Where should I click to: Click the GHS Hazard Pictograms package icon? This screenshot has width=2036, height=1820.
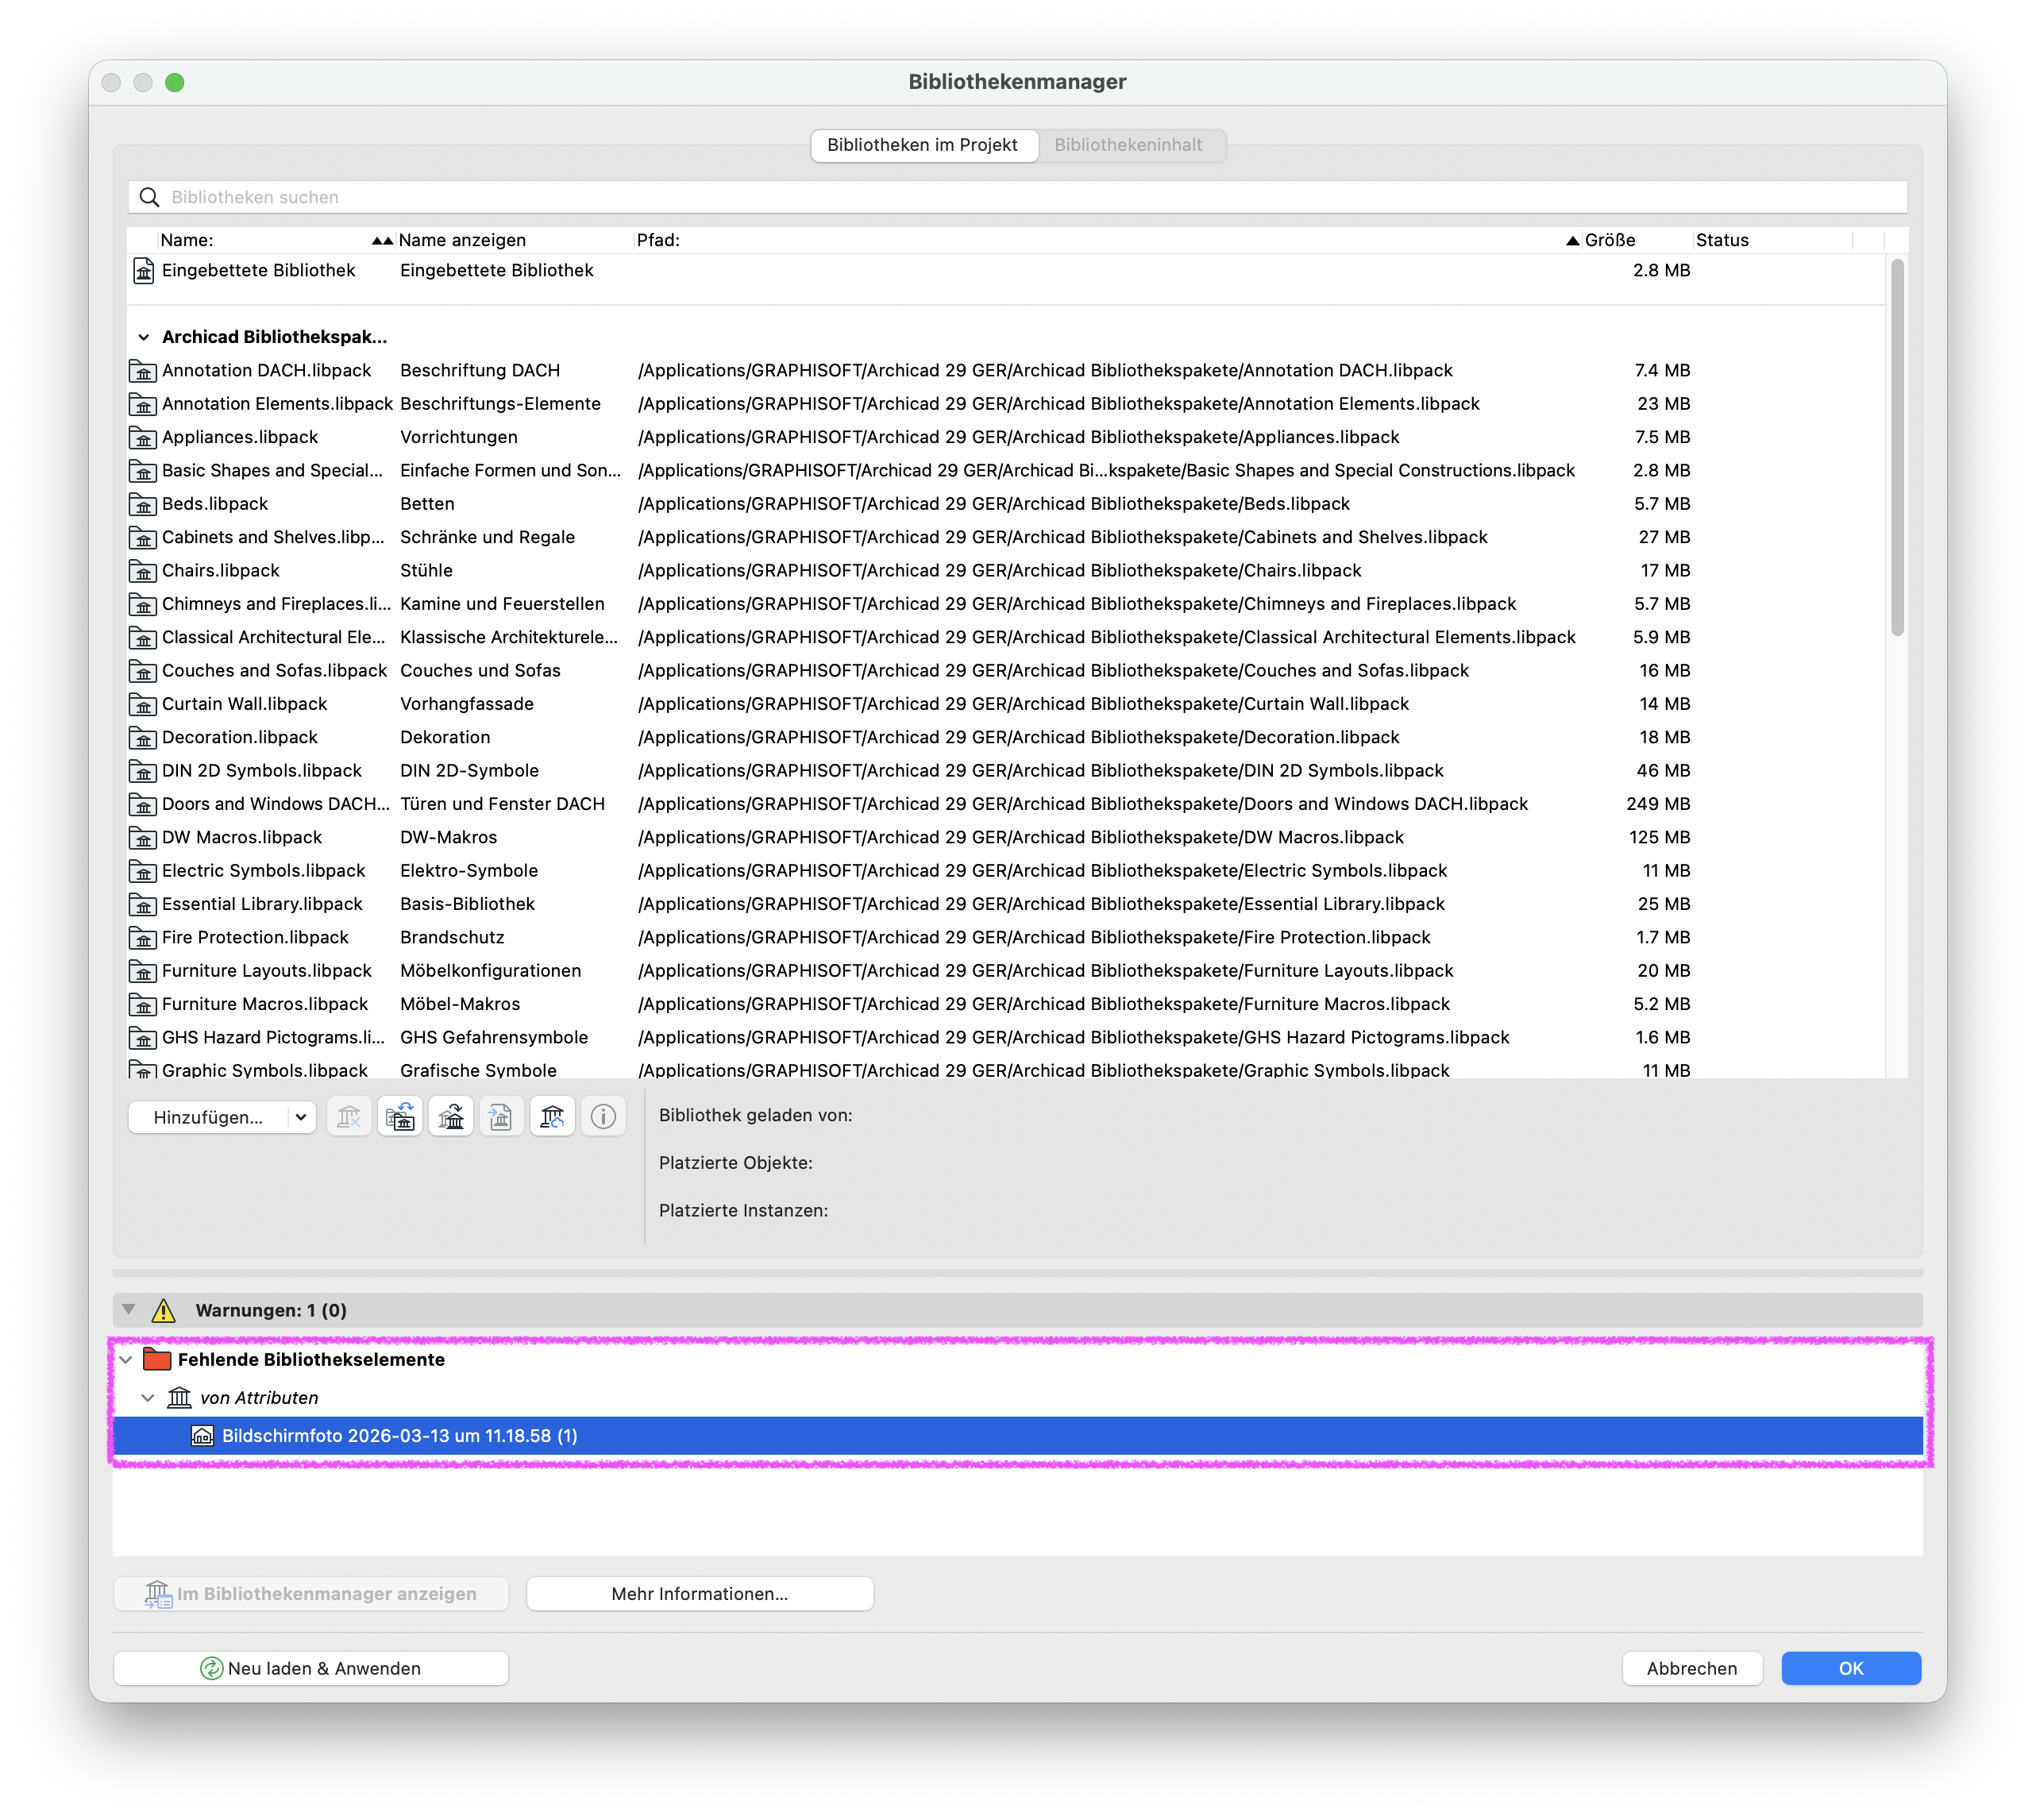143,1038
